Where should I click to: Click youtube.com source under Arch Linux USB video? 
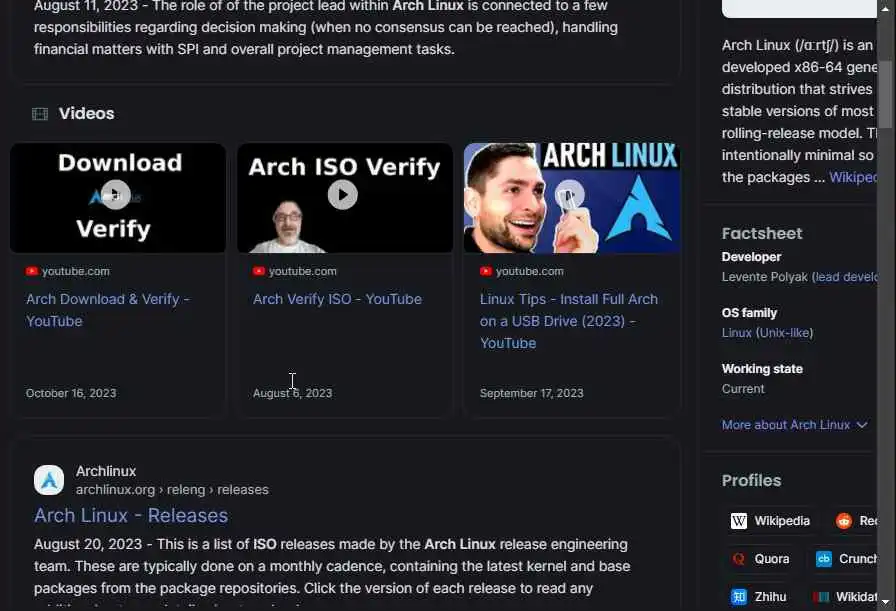pos(529,271)
